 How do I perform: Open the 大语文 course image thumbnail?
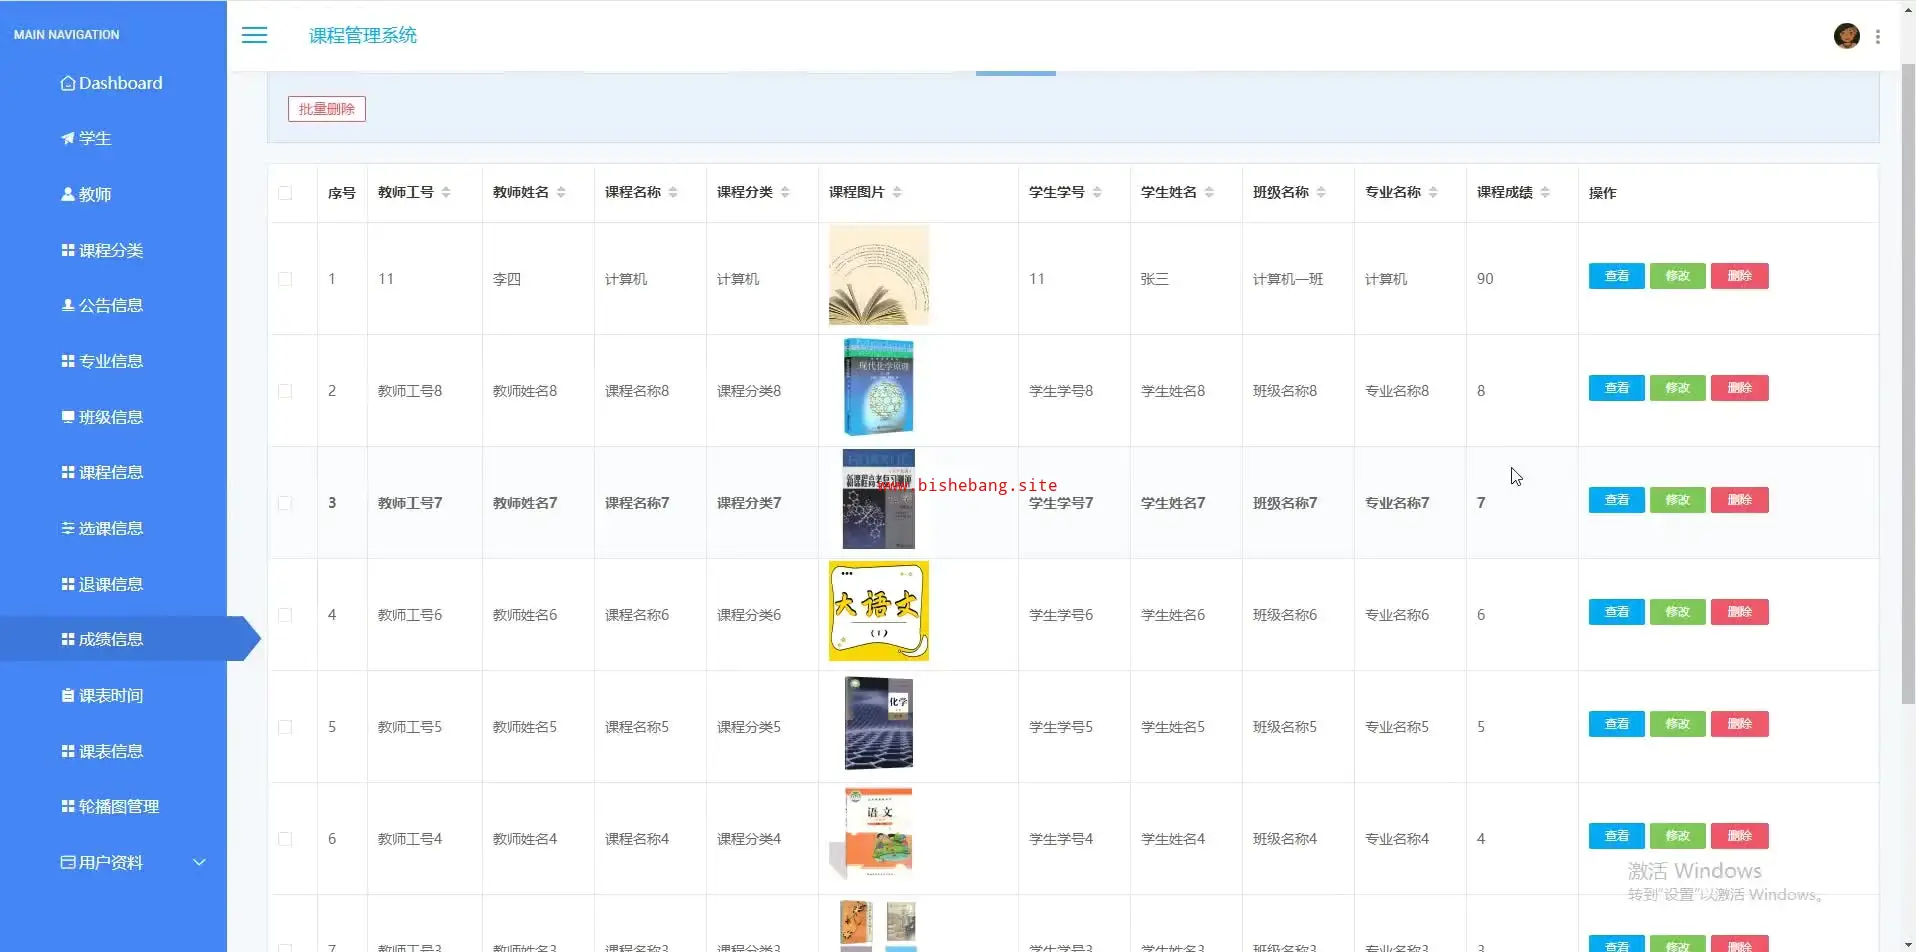pyautogui.click(x=879, y=611)
